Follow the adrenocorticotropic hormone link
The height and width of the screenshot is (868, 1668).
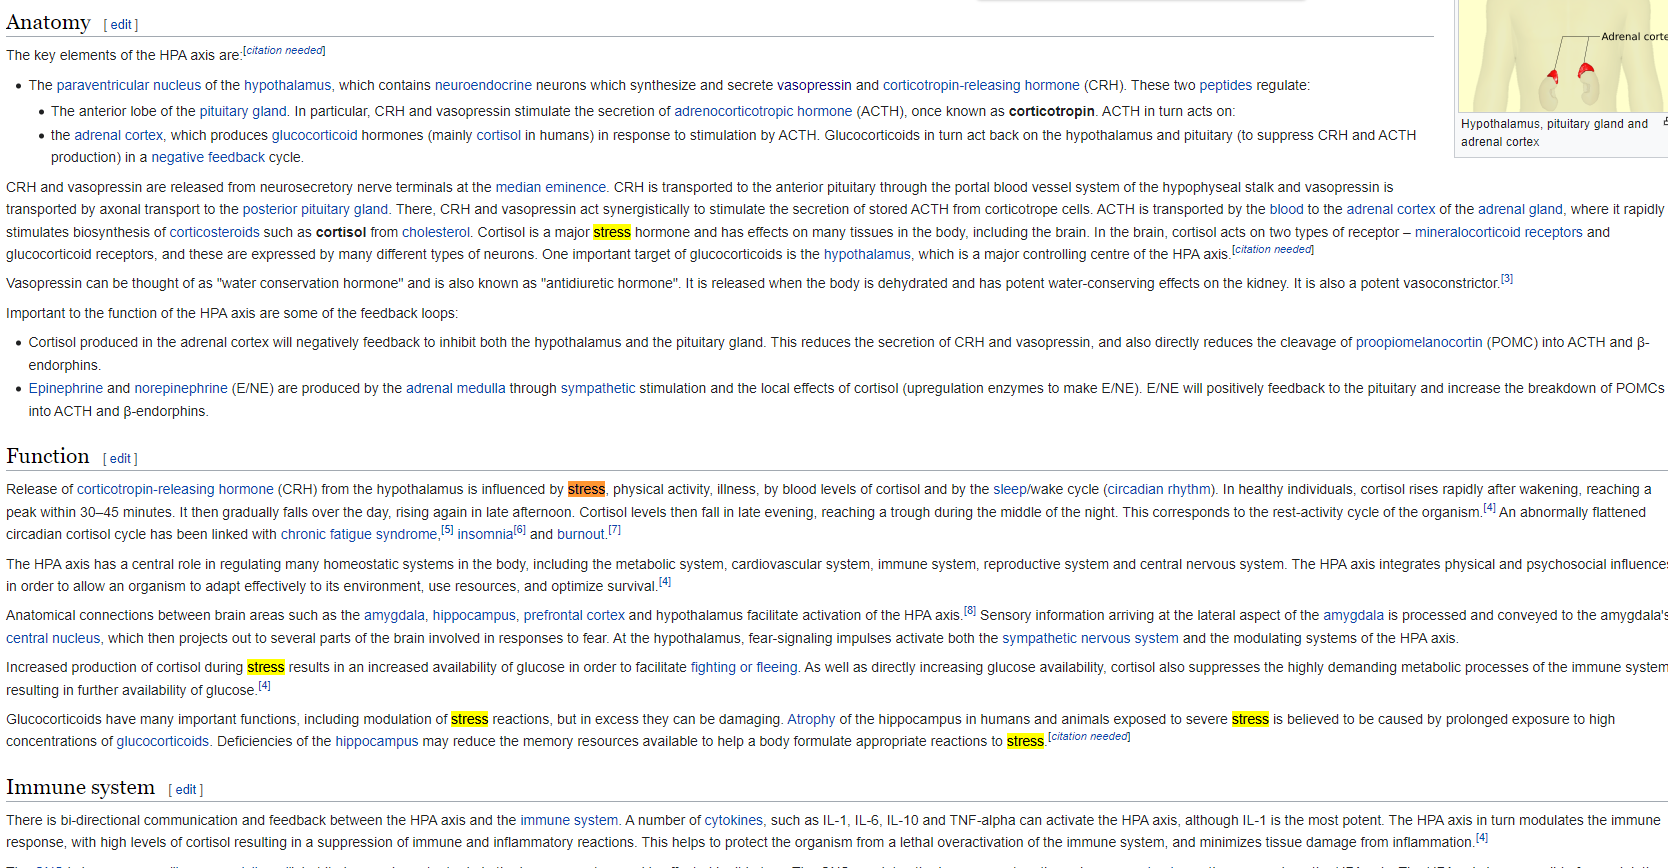click(763, 111)
